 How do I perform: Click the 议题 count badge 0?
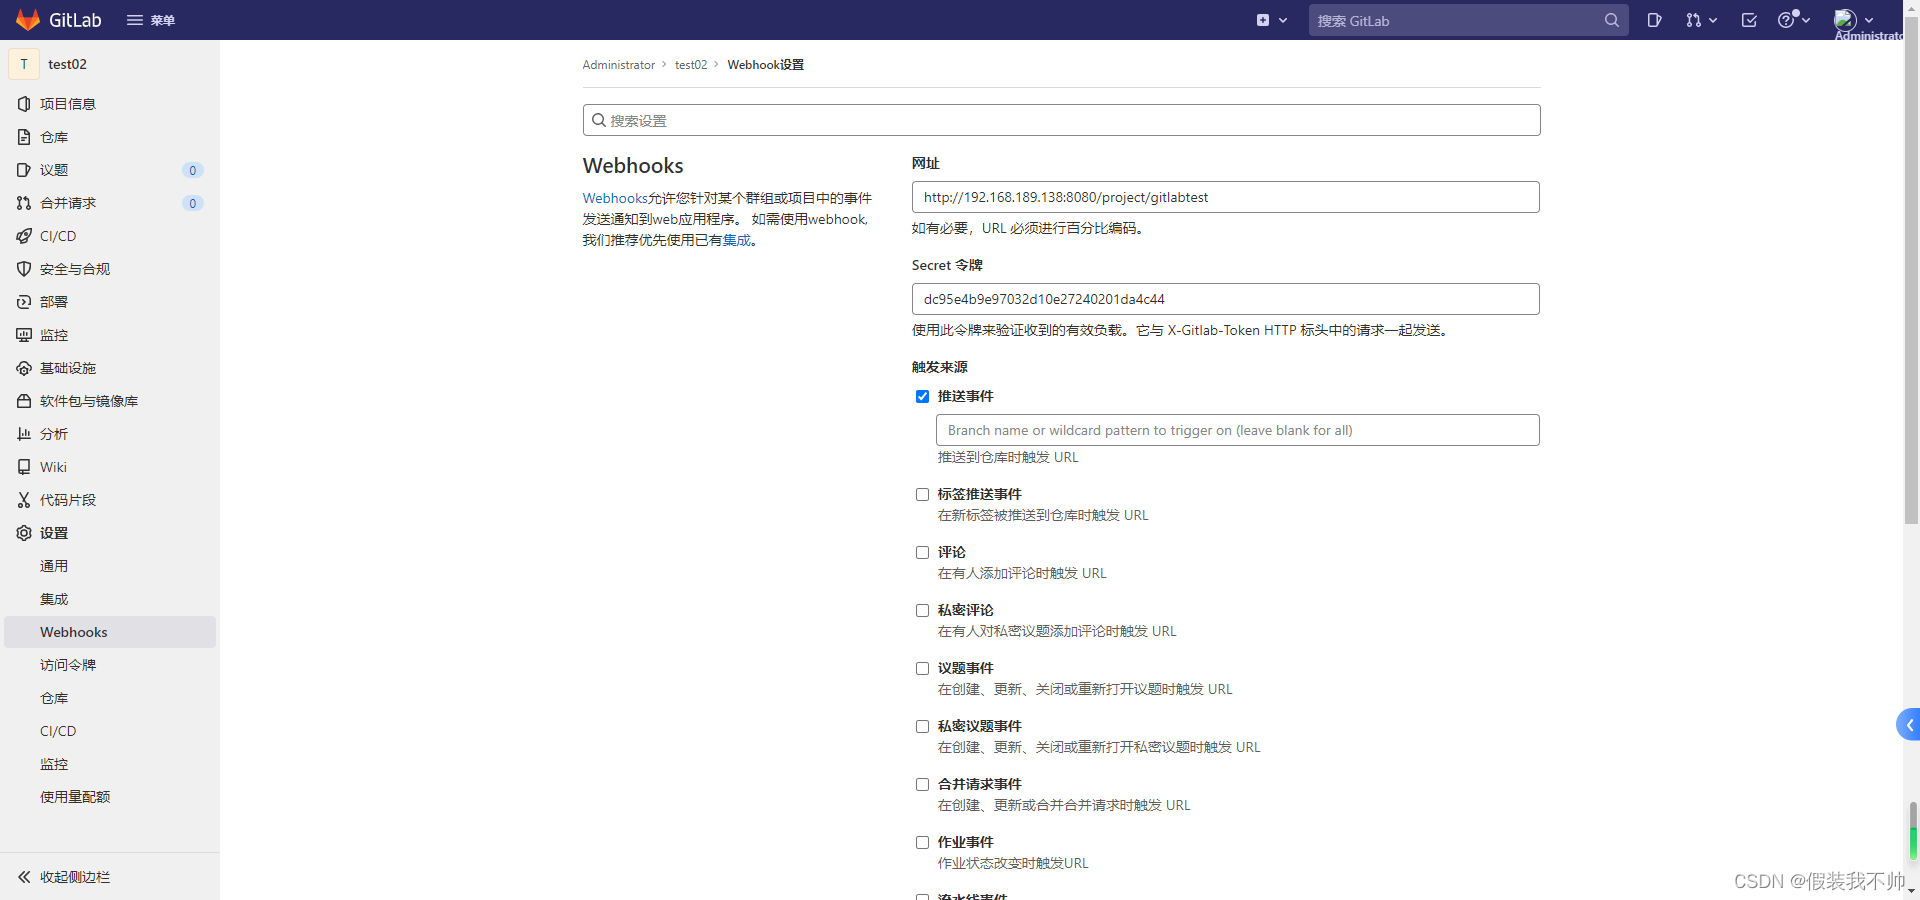[193, 170]
